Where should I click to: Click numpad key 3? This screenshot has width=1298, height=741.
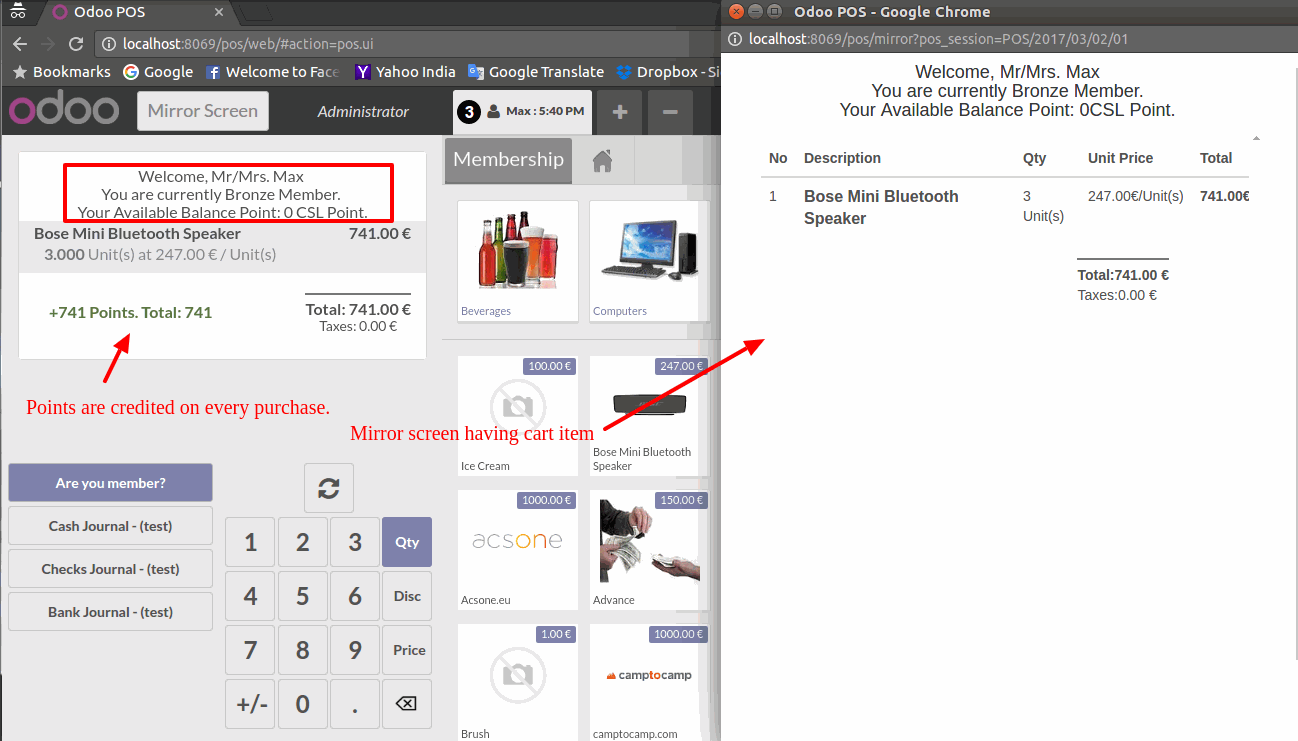tap(355, 542)
